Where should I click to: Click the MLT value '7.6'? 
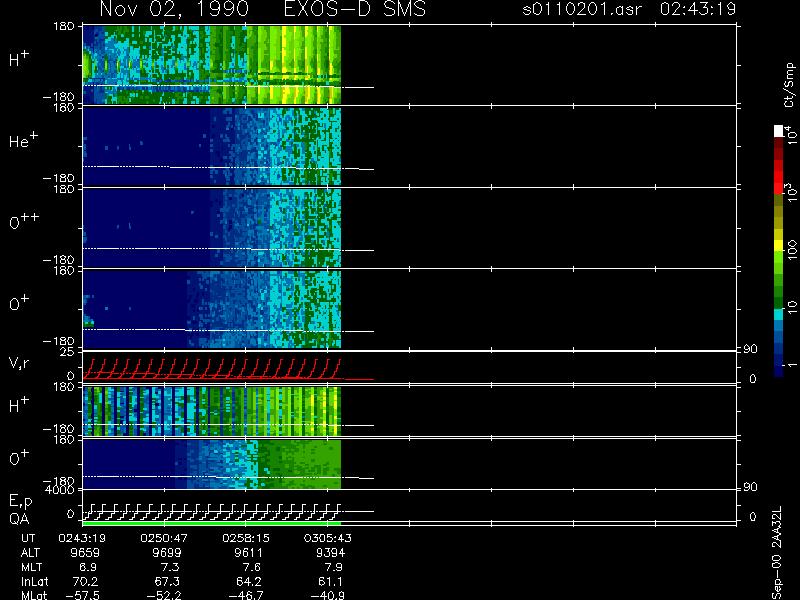[251, 567]
